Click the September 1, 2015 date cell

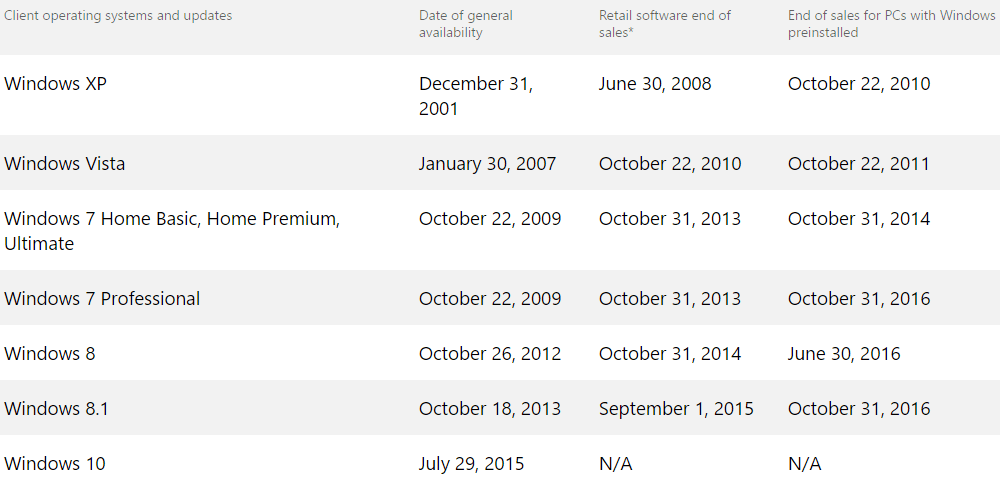pos(676,409)
